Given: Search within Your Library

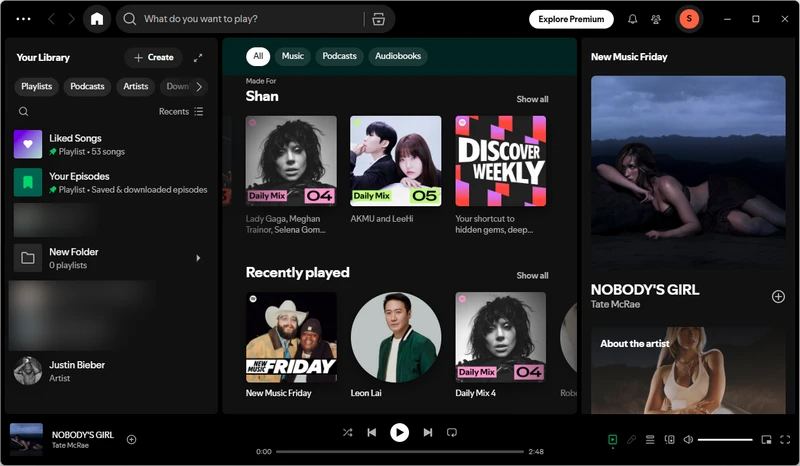Looking at the screenshot, I should [x=23, y=111].
